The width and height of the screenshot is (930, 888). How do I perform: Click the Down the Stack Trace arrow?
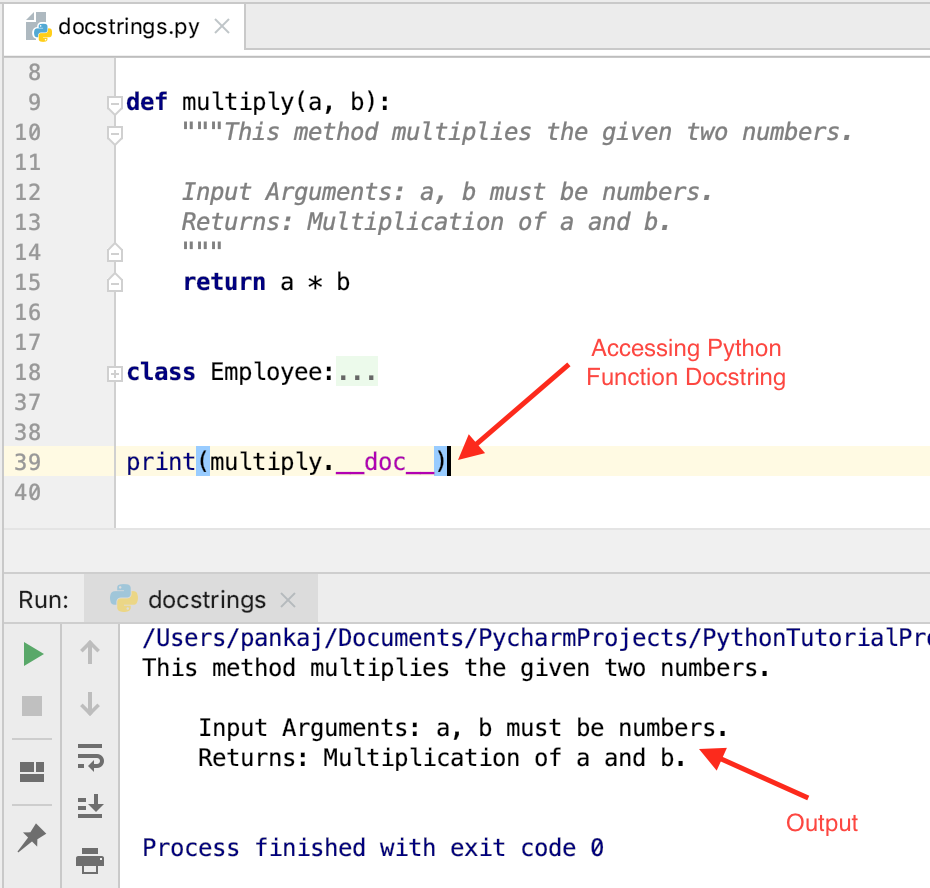[89, 705]
